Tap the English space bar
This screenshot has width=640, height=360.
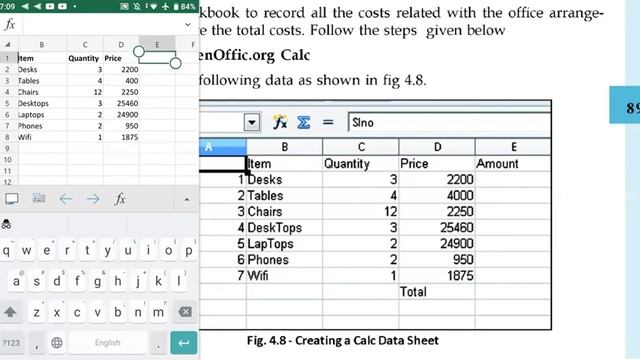108,342
